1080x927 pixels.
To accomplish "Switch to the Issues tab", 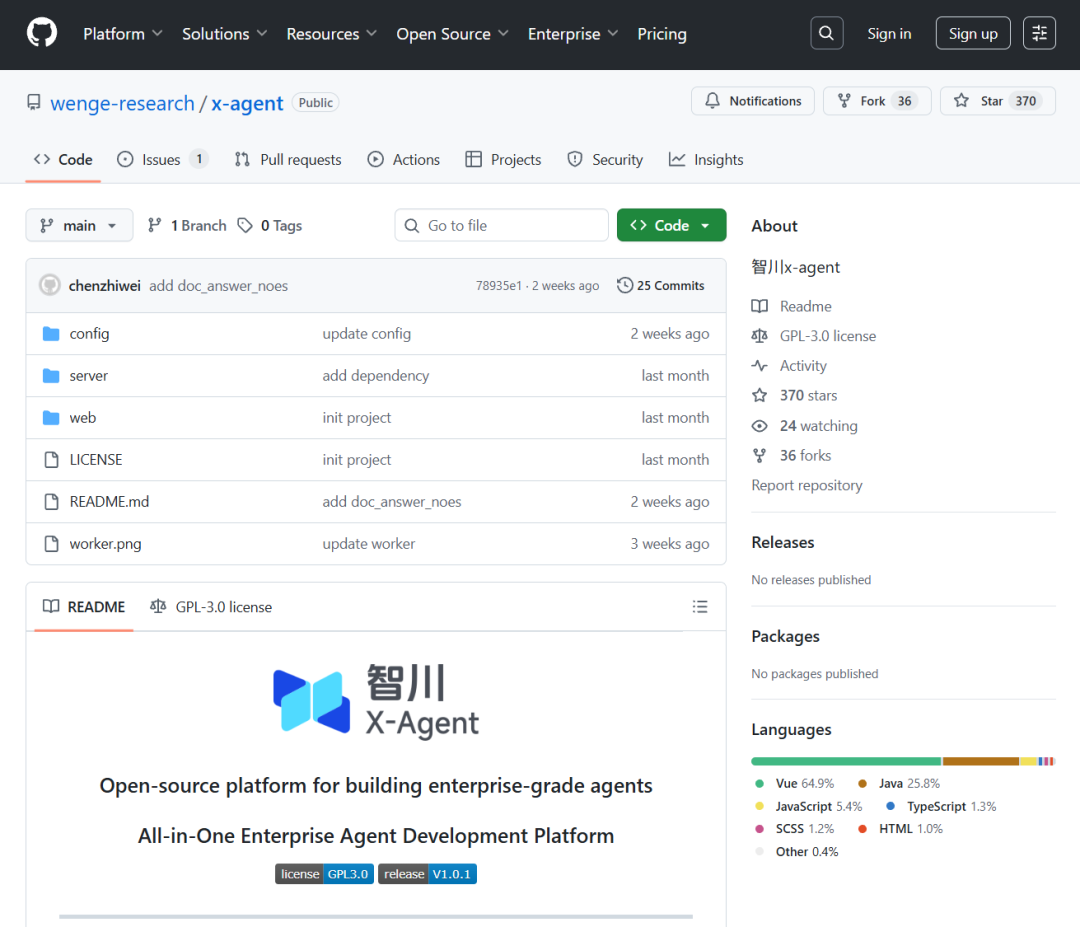I will coord(161,160).
